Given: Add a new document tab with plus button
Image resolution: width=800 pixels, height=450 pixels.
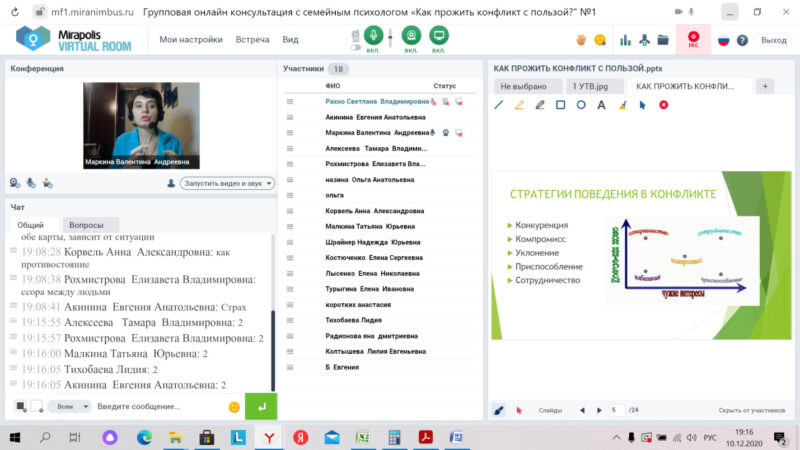Looking at the screenshot, I should click(765, 86).
